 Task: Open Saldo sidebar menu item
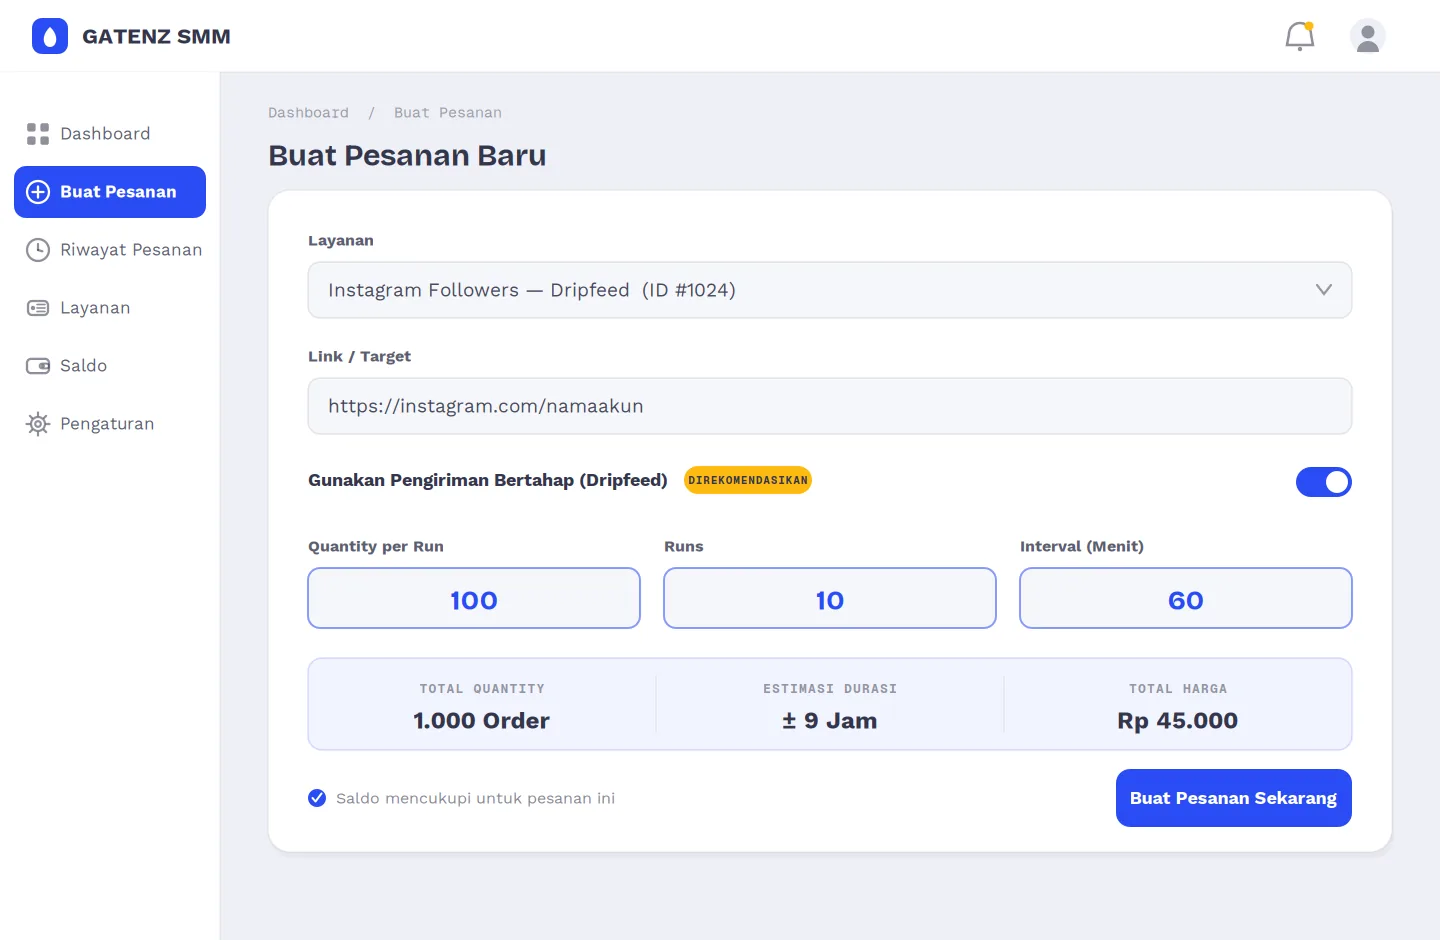click(110, 366)
